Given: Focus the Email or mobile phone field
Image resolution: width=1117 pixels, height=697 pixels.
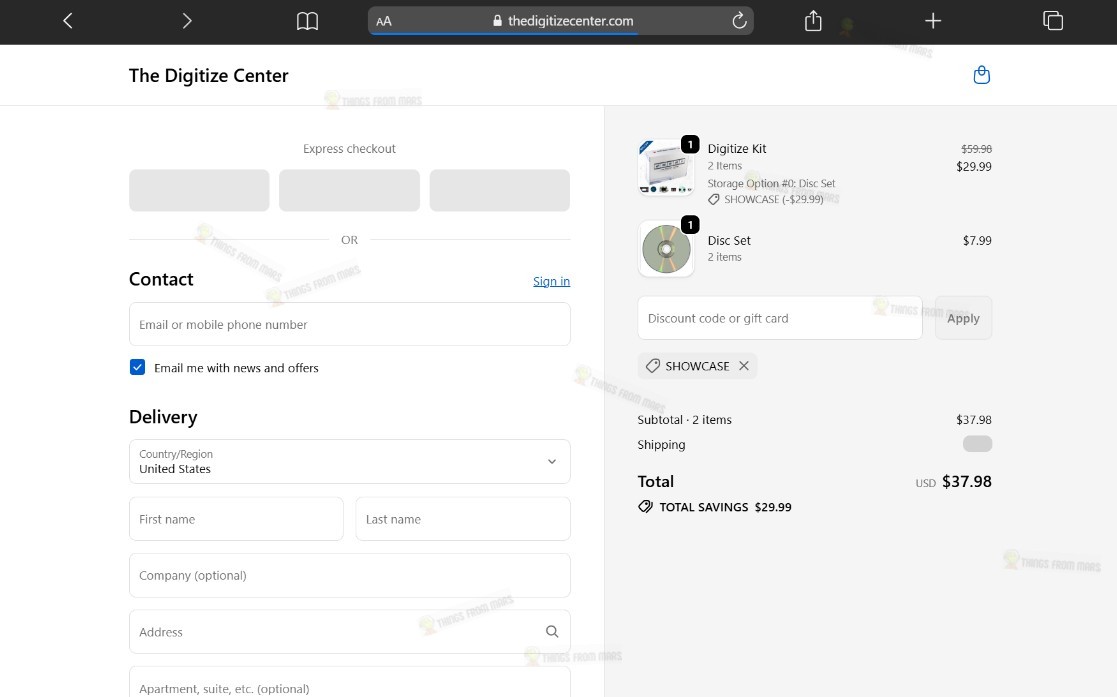Looking at the screenshot, I should pyautogui.click(x=349, y=324).
